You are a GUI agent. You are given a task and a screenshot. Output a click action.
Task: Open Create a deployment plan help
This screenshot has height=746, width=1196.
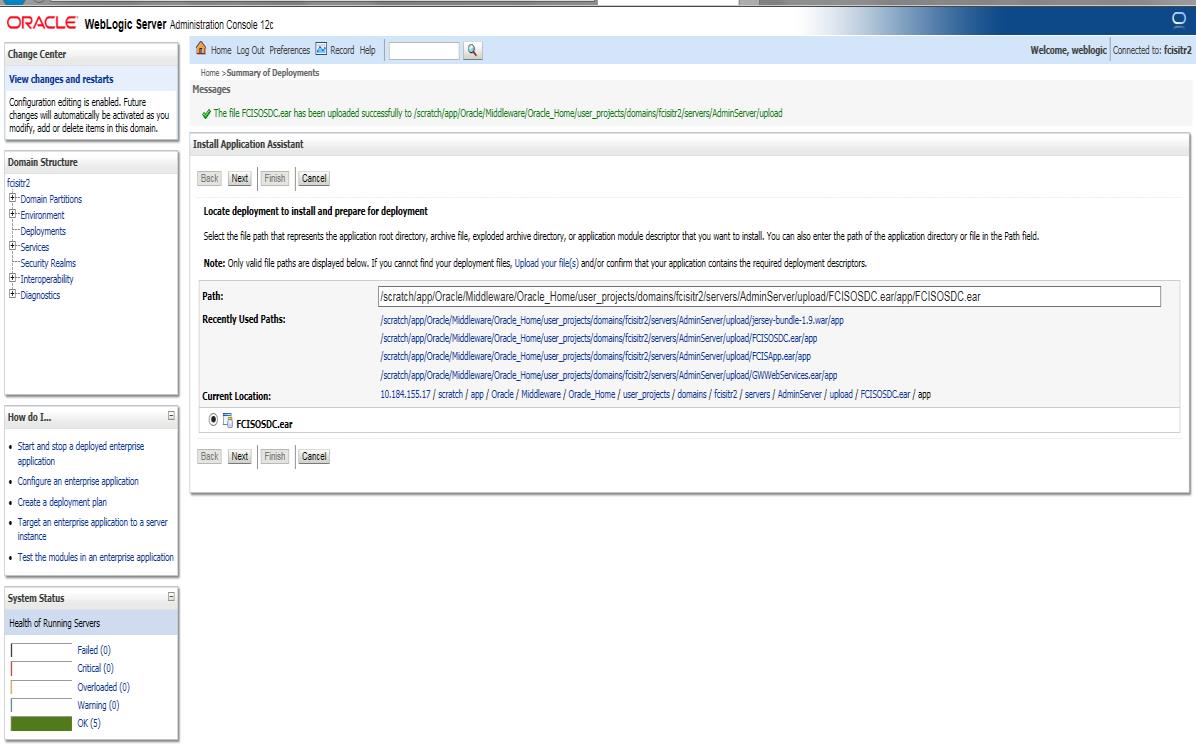[x=62, y=502]
